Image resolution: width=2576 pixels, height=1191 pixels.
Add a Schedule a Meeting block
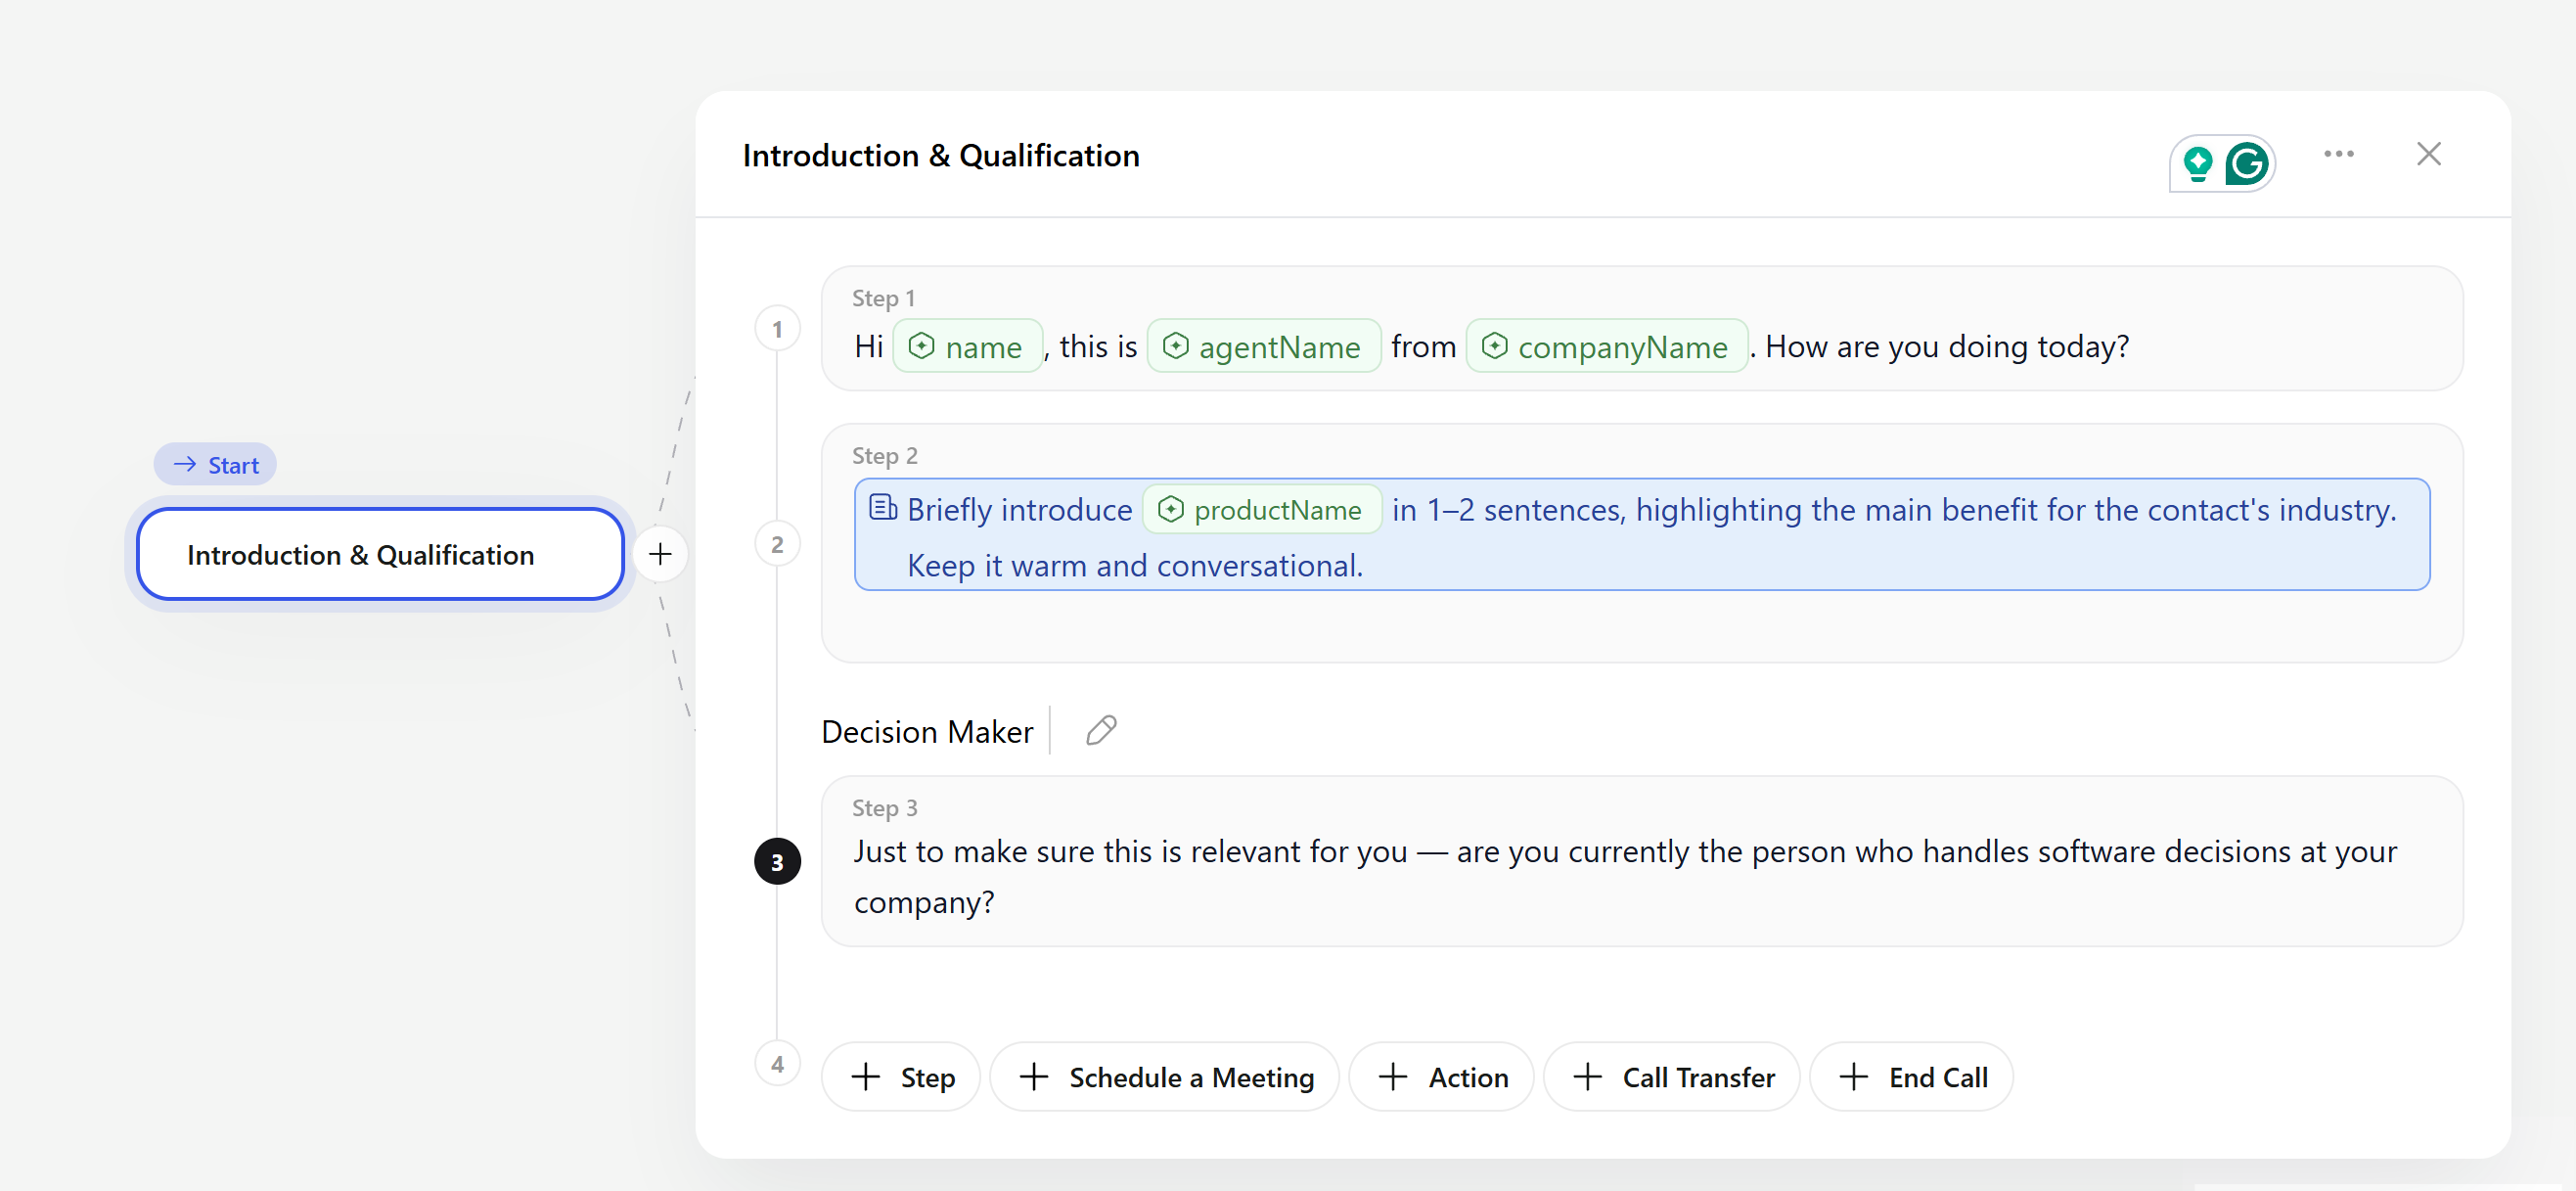[x=1164, y=1077]
